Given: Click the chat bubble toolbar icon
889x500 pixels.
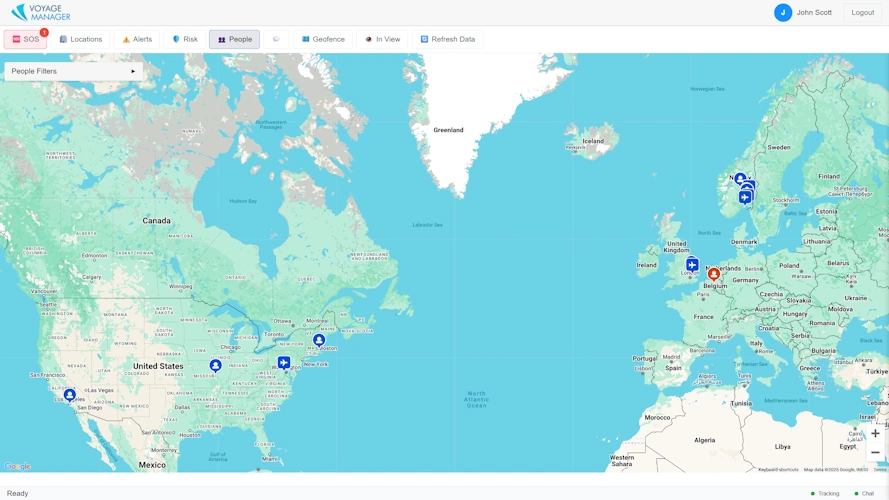Looking at the screenshot, I should [276, 40].
